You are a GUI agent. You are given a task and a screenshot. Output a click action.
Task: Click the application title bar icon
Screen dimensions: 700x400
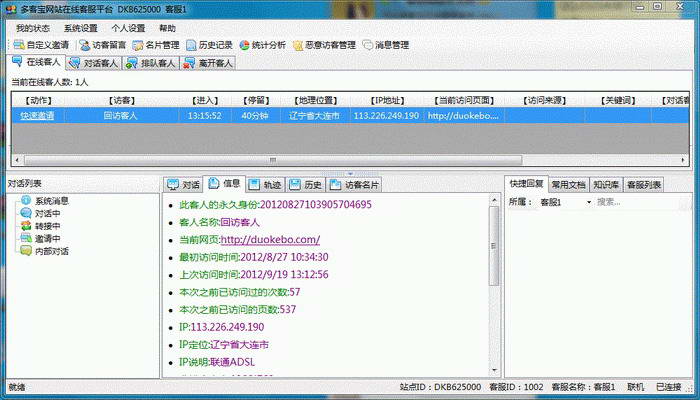pyautogui.click(x=11, y=9)
